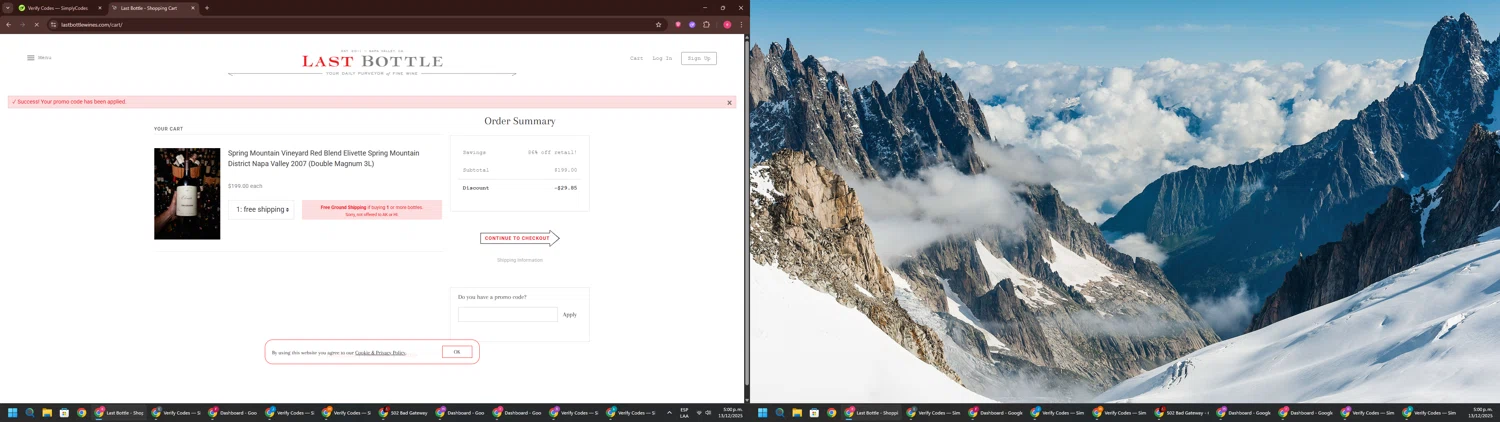This screenshot has width=1500, height=422.
Task: Open Start on the taskbar below the browser
Action: pos(13,412)
